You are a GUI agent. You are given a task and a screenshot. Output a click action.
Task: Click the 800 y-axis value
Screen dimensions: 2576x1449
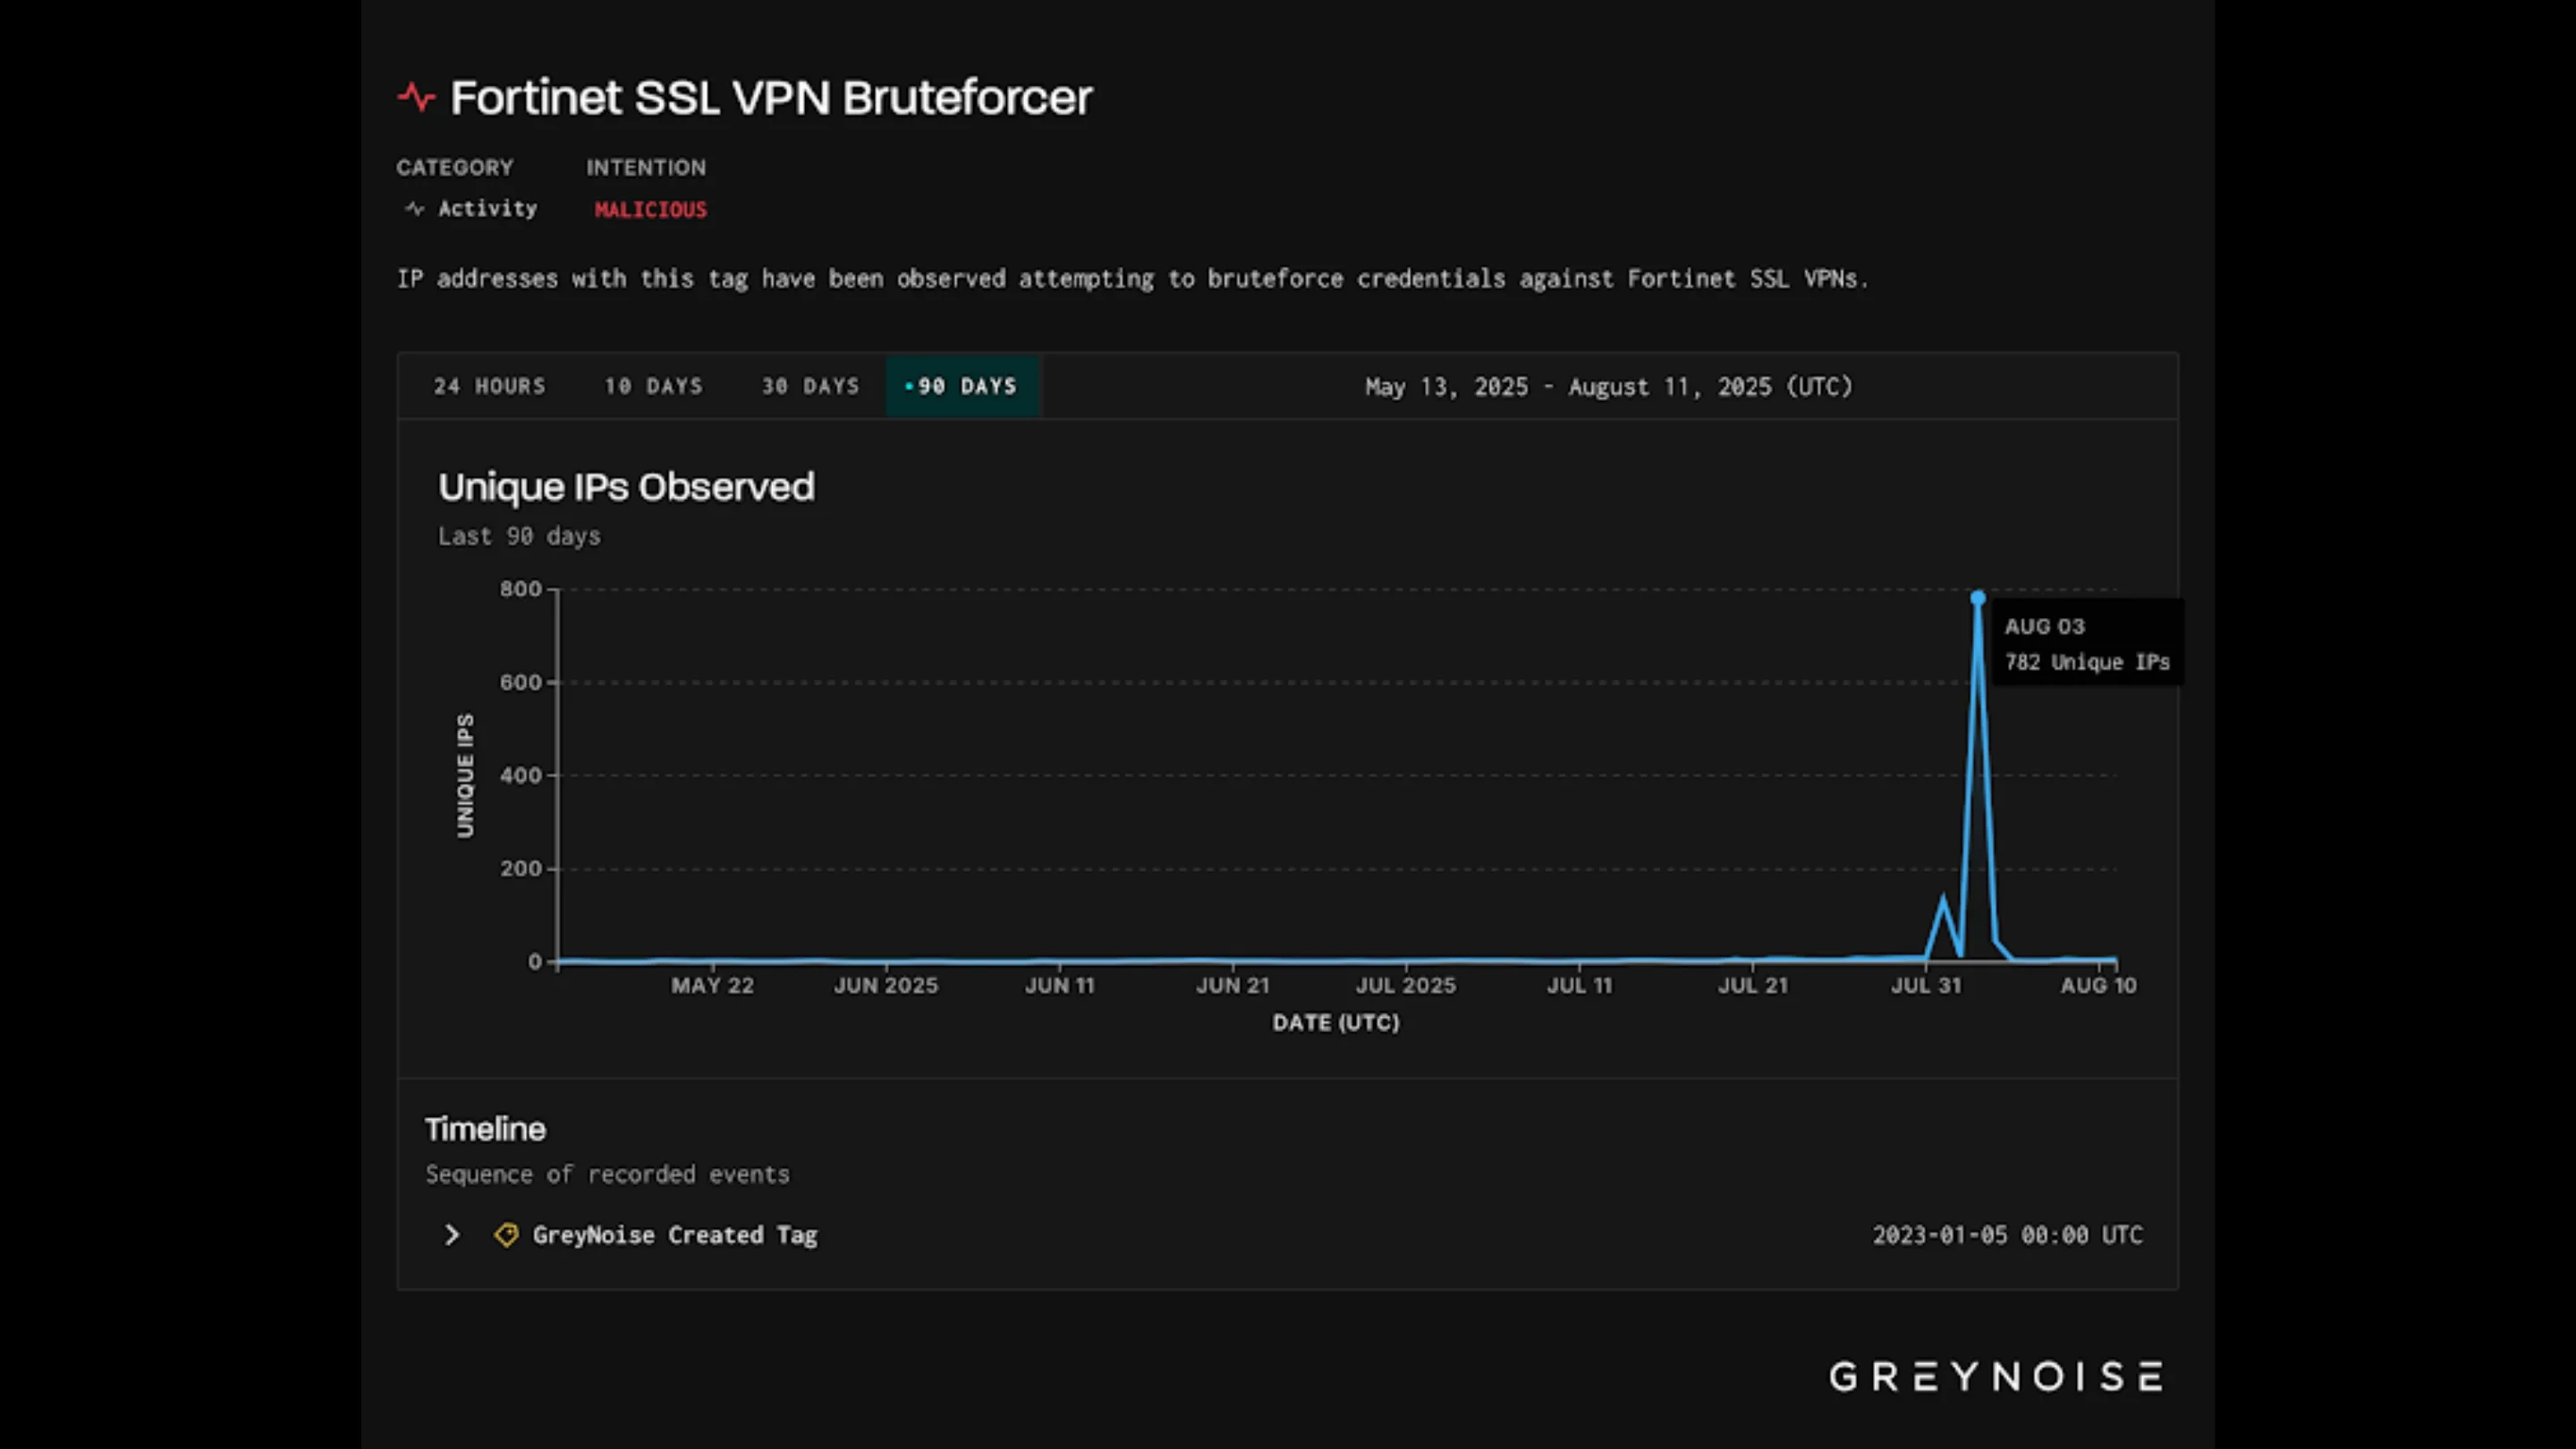pyautogui.click(x=521, y=589)
